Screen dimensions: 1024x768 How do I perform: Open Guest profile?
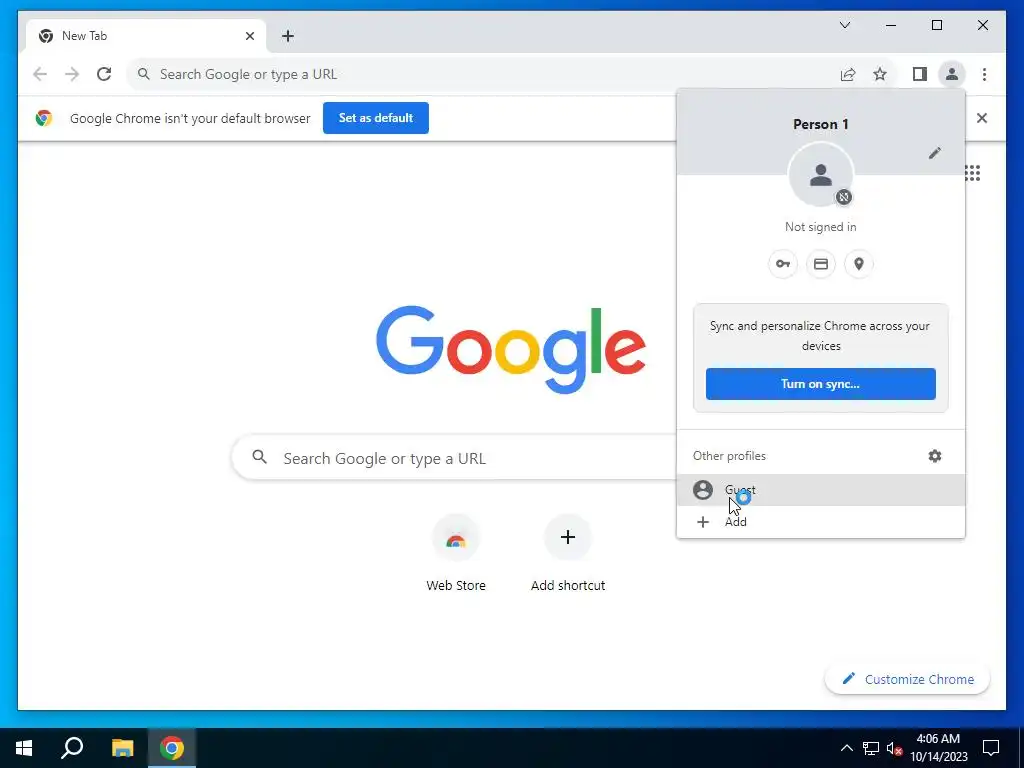click(x=821, y=490)
